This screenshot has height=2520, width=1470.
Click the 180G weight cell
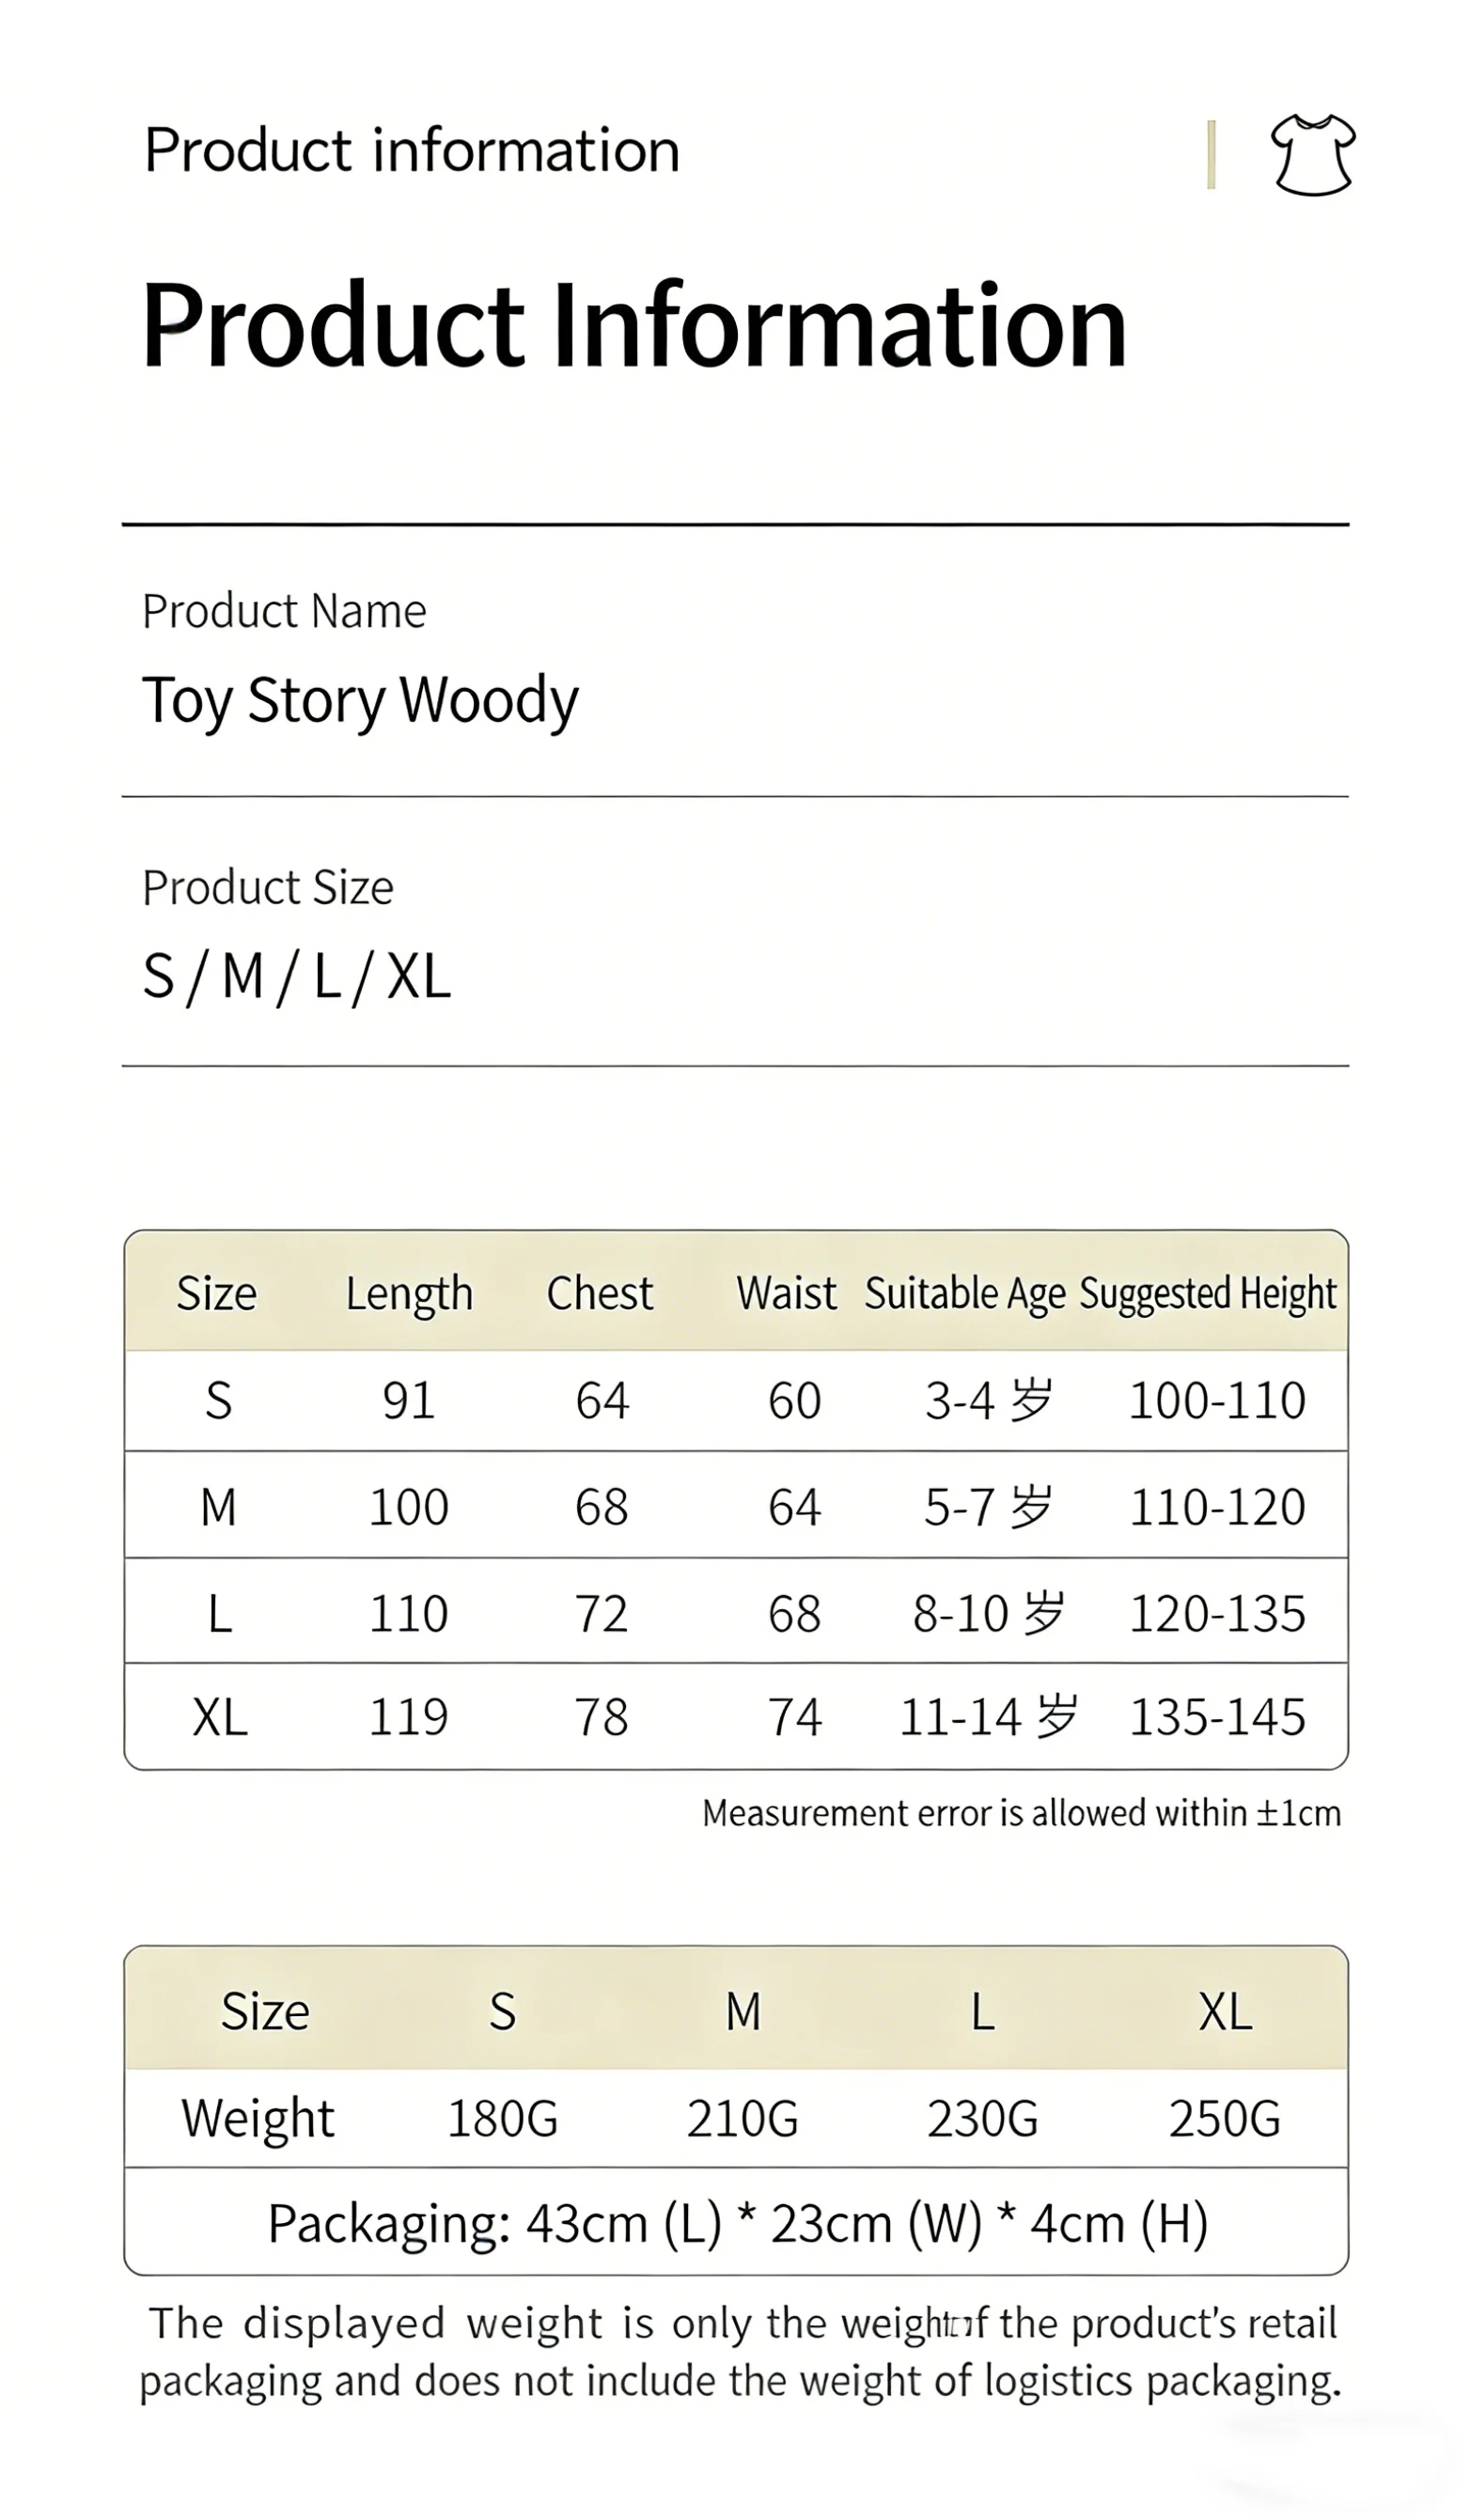(x=502, y=2118)
